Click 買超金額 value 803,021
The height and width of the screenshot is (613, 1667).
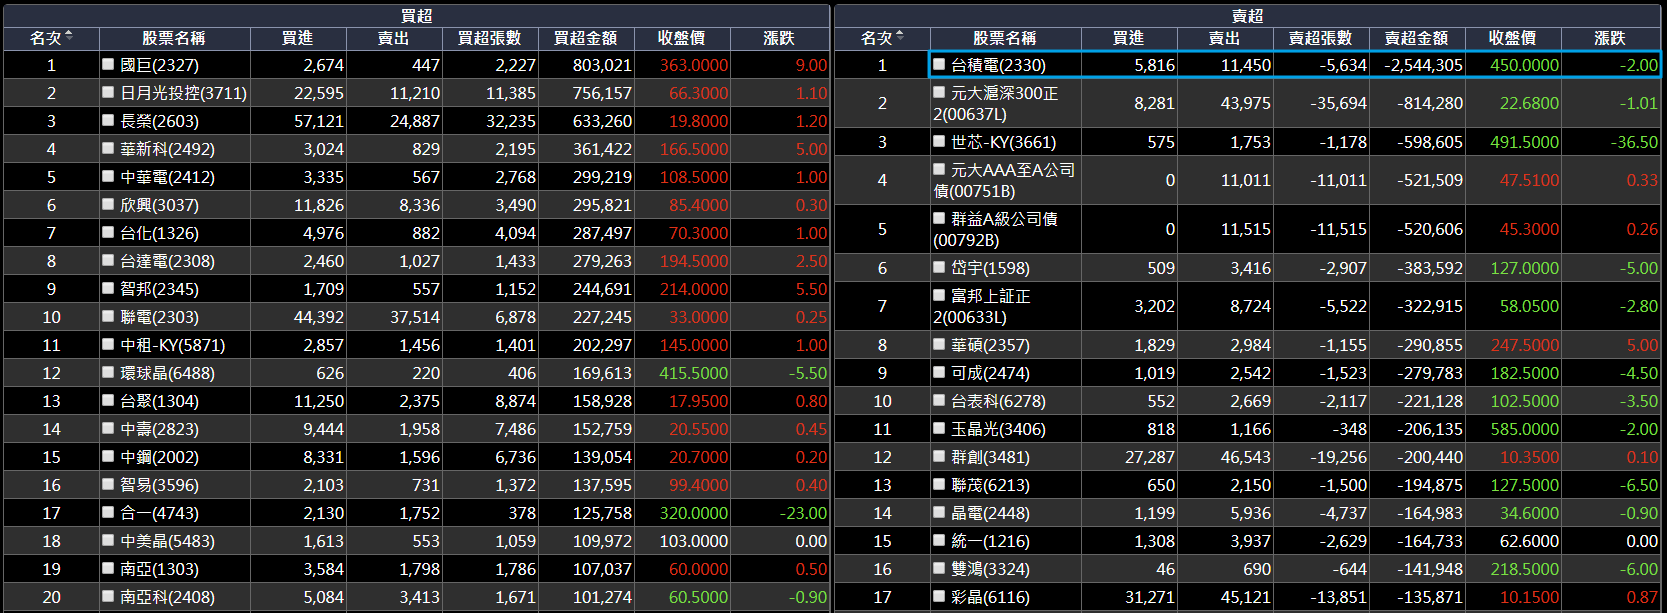602,65
